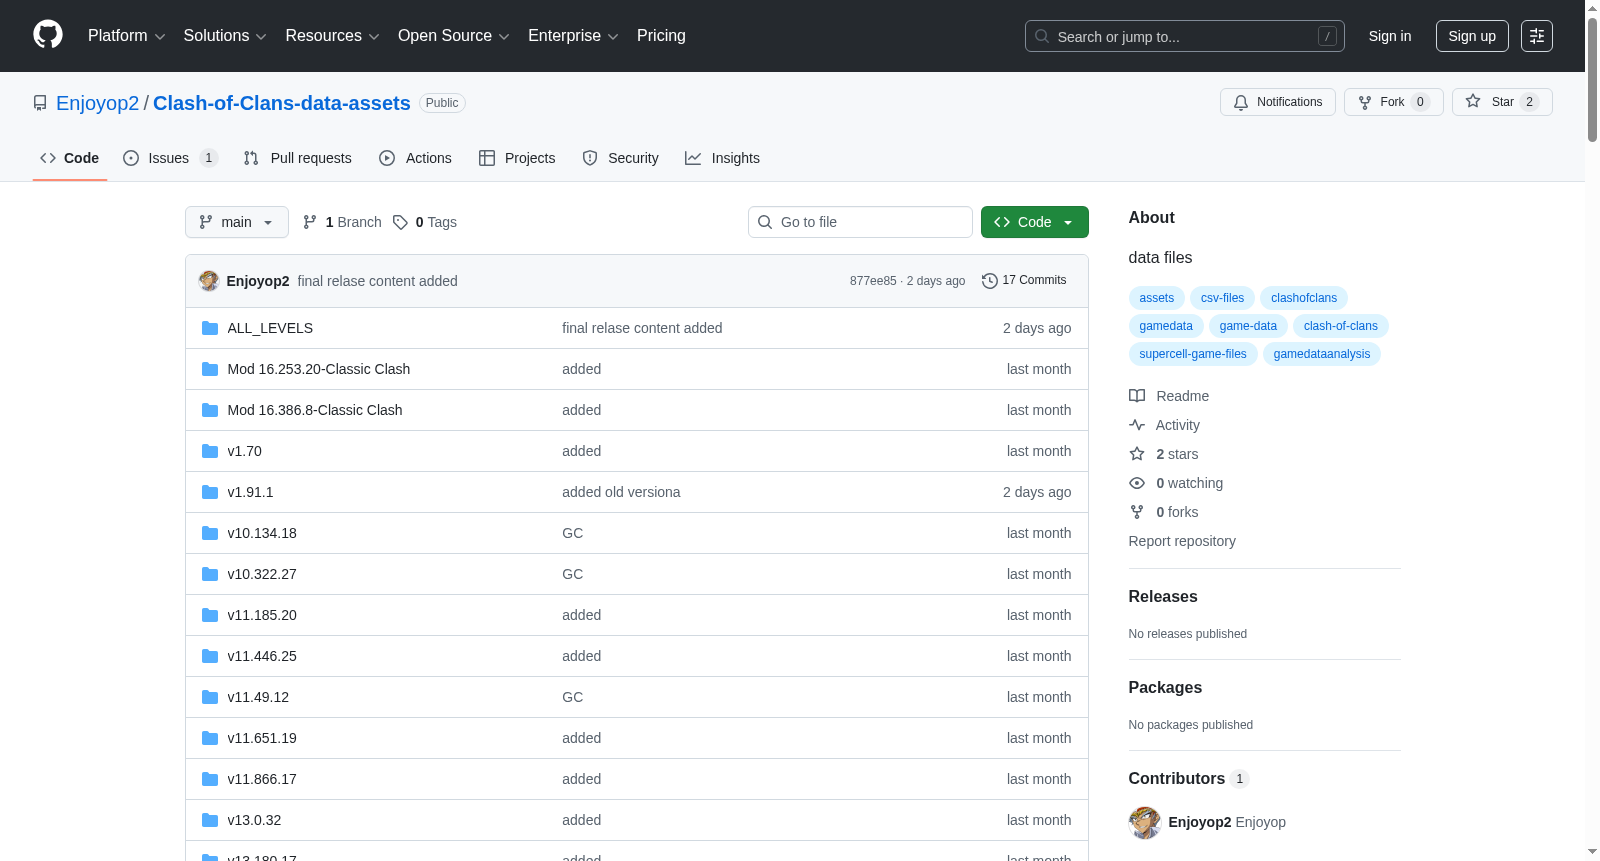
Task: Click the v1.70 folder icon
Action: [210, 451]
